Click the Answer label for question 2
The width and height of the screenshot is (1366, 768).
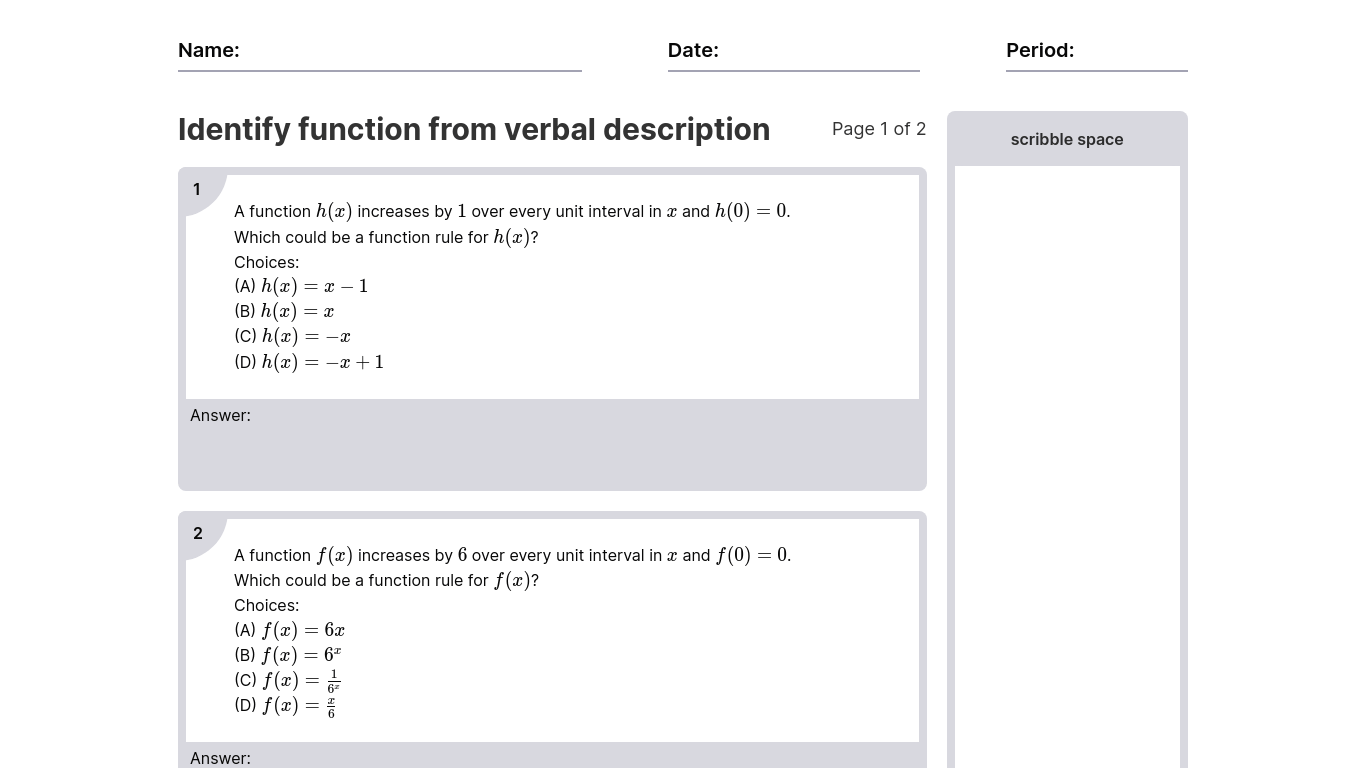(220, 758)
